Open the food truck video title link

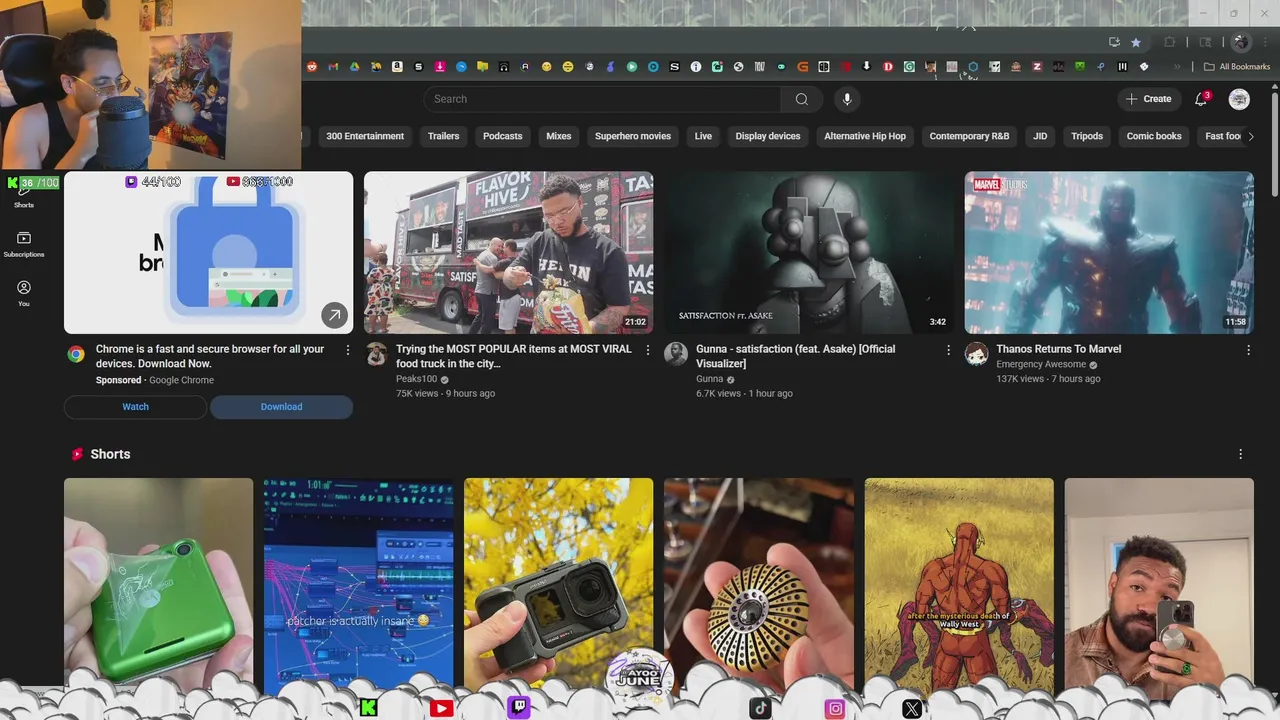coord(513,356)
